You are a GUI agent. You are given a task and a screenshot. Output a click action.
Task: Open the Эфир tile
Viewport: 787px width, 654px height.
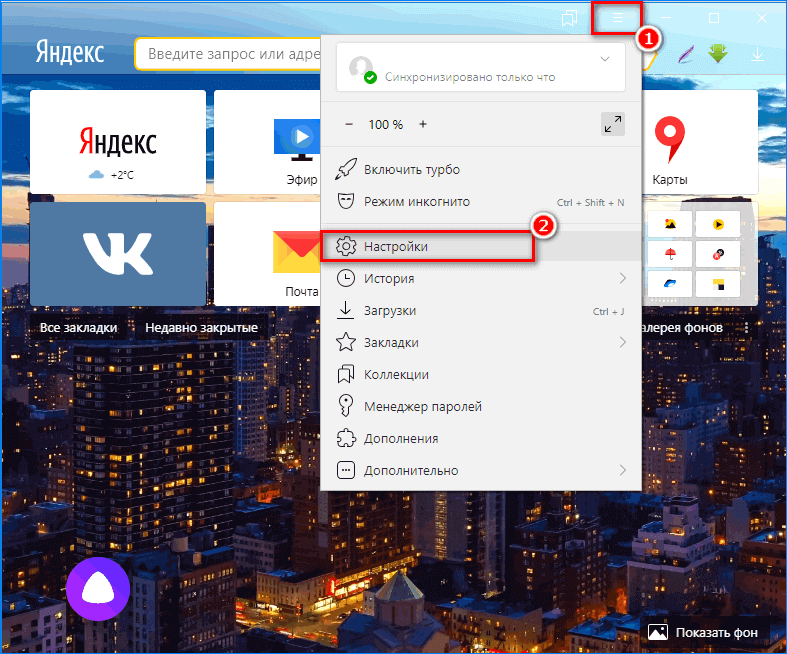(x=268, y=142)
